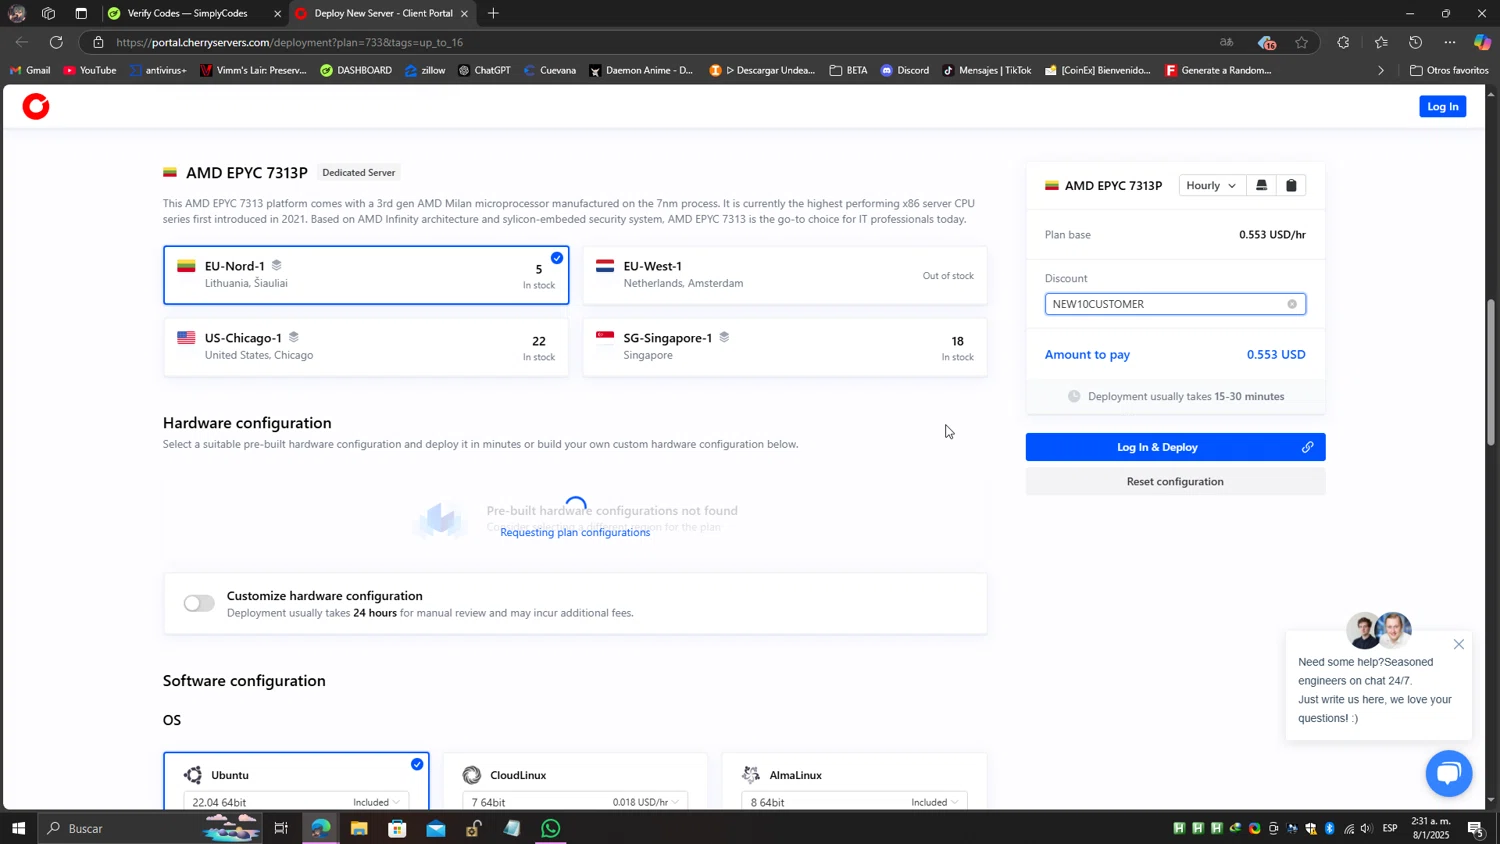The image size is (1500, 844).
Task: Open the Gmail bookmark
Action: 30,70
